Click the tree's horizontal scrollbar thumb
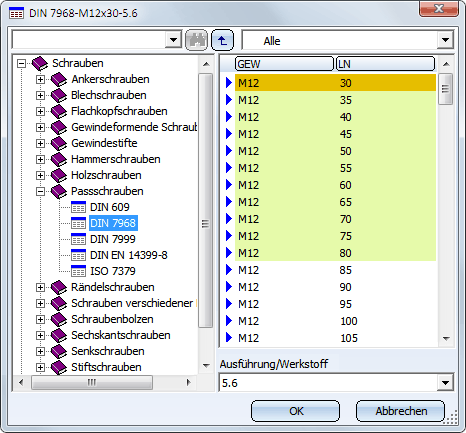Viewport: 466px width, 433px height. [92, 382]
